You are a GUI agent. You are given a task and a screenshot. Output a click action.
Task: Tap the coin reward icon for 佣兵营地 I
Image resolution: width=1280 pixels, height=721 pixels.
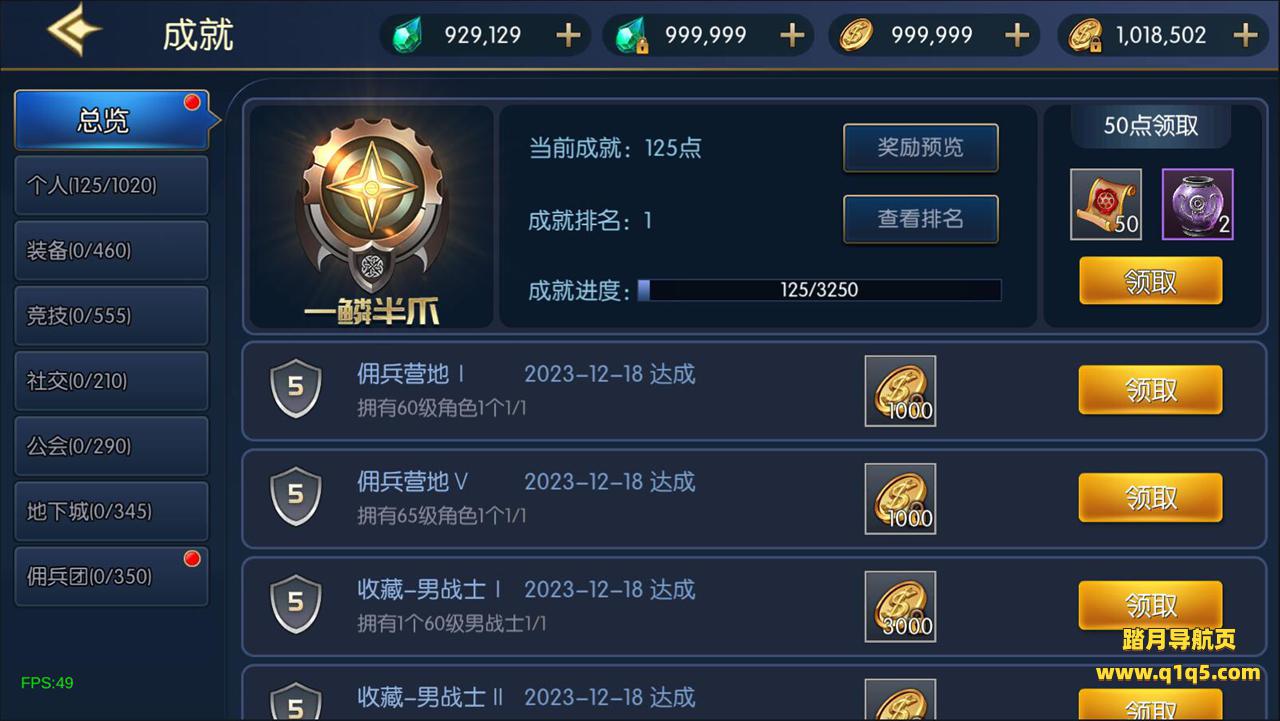tap(900, 391)
